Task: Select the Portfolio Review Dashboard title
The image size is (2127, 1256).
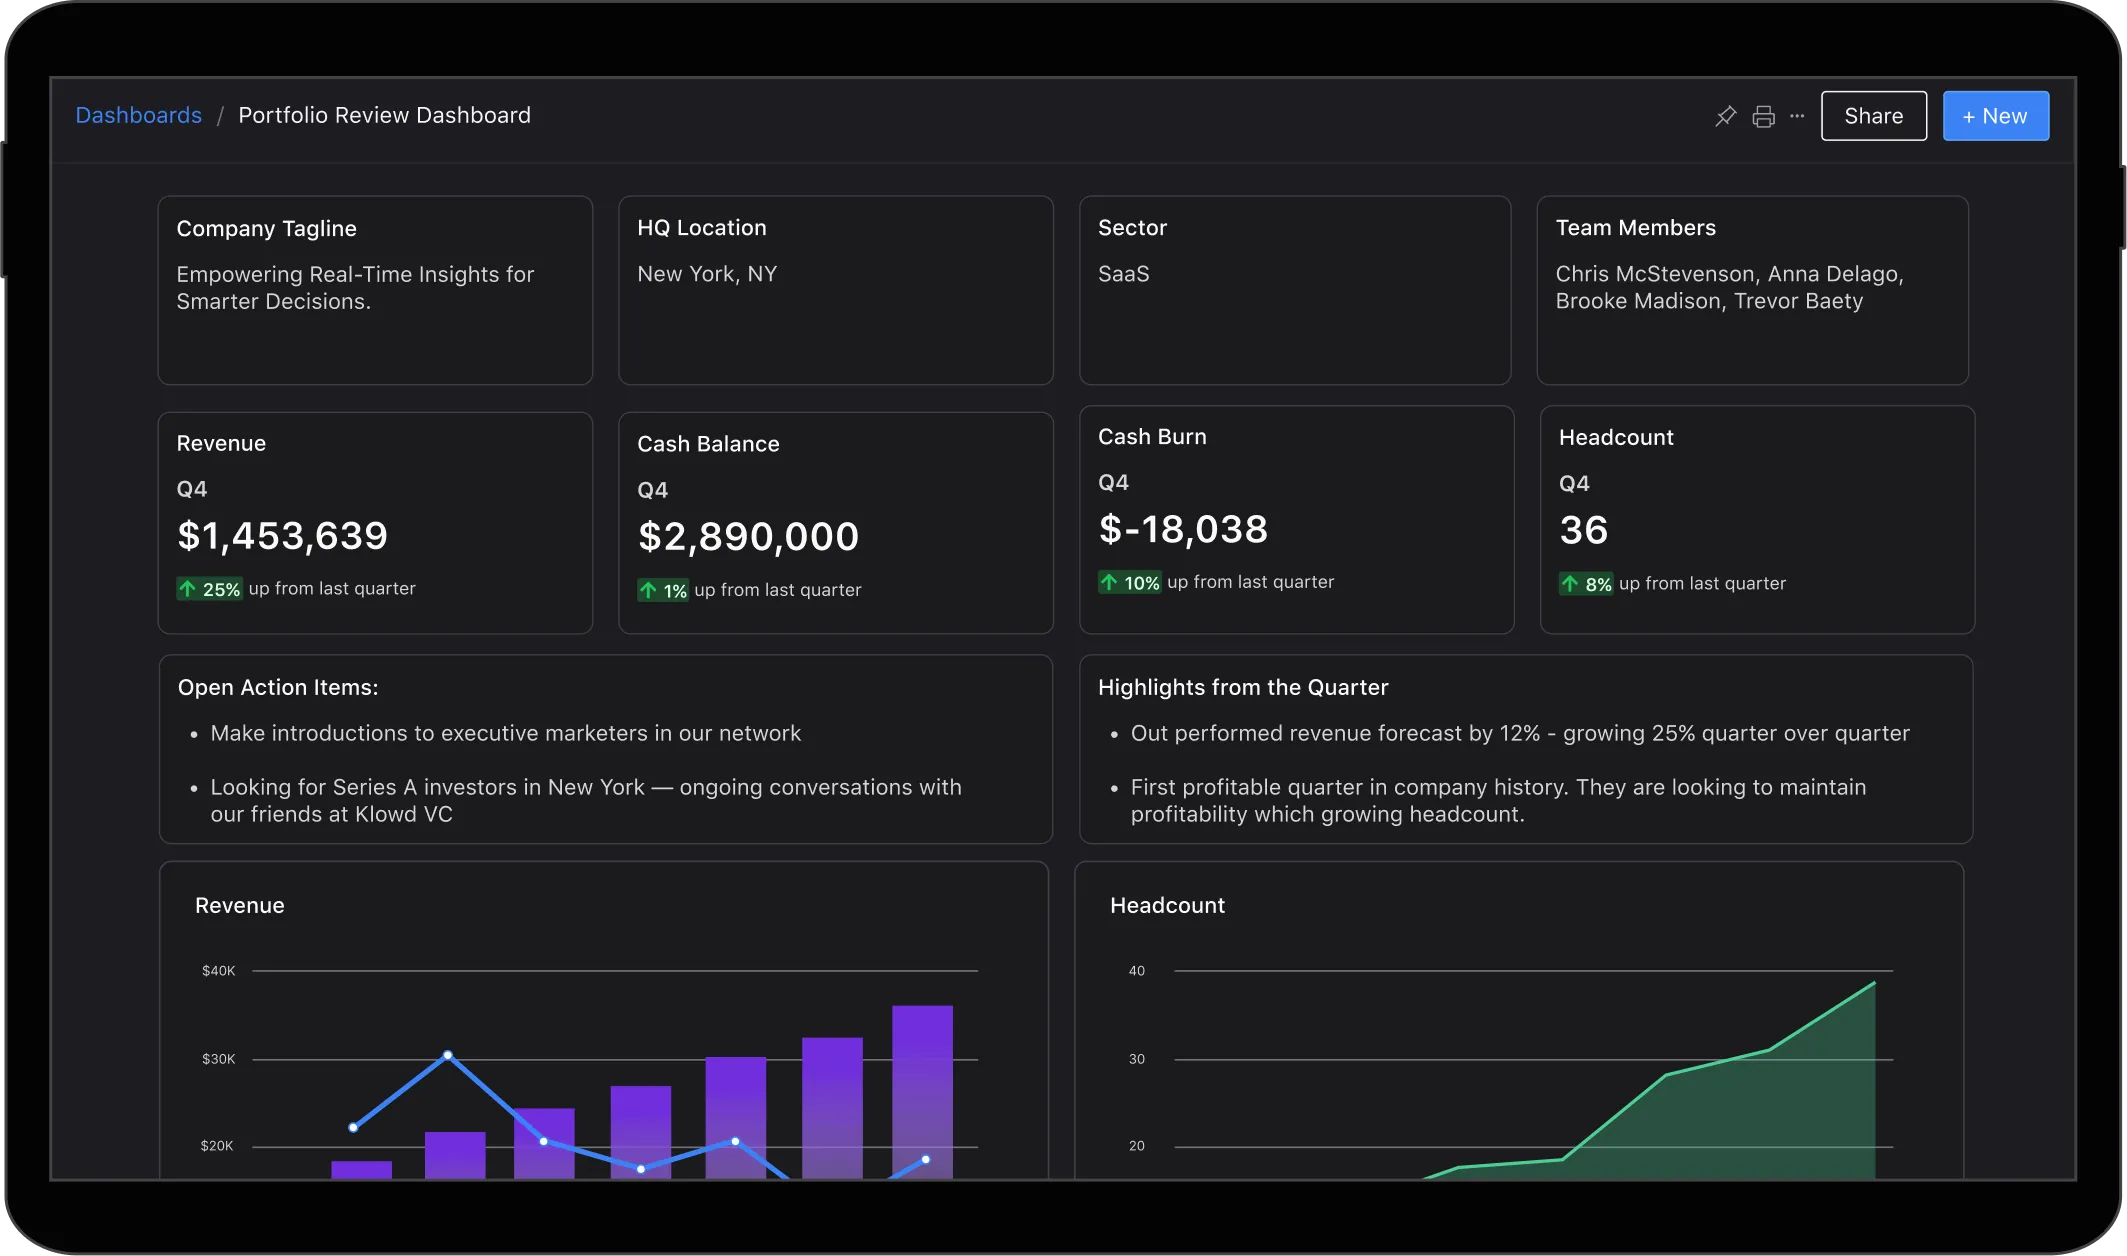Action: pyautogui.click(x=384, y=115)
